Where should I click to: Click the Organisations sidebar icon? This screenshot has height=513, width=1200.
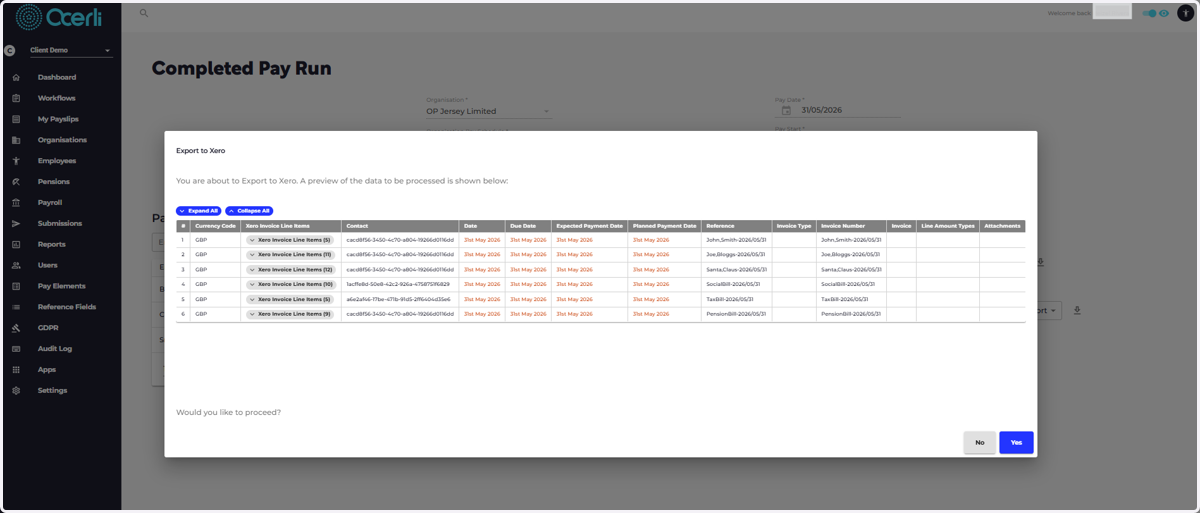pos(16,140)
